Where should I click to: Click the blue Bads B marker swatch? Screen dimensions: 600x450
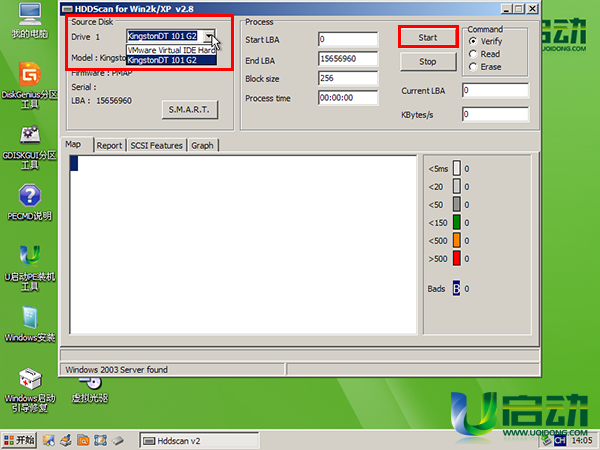[457, 288]
